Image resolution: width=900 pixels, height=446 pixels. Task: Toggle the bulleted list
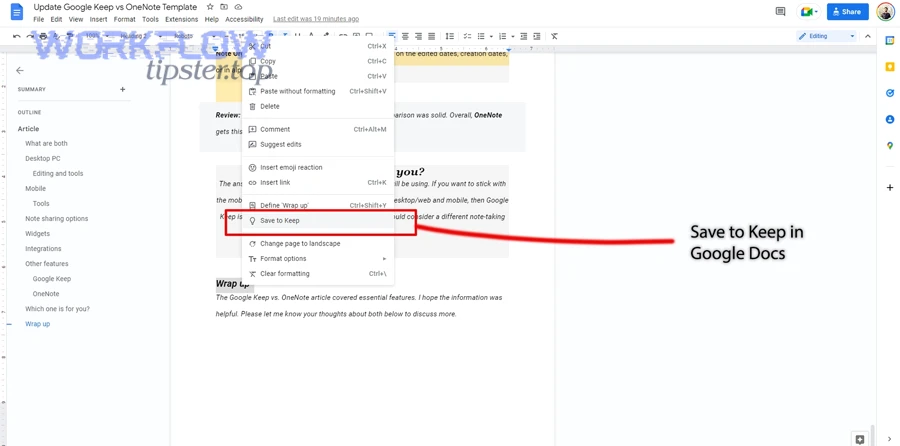pos(481,36)
